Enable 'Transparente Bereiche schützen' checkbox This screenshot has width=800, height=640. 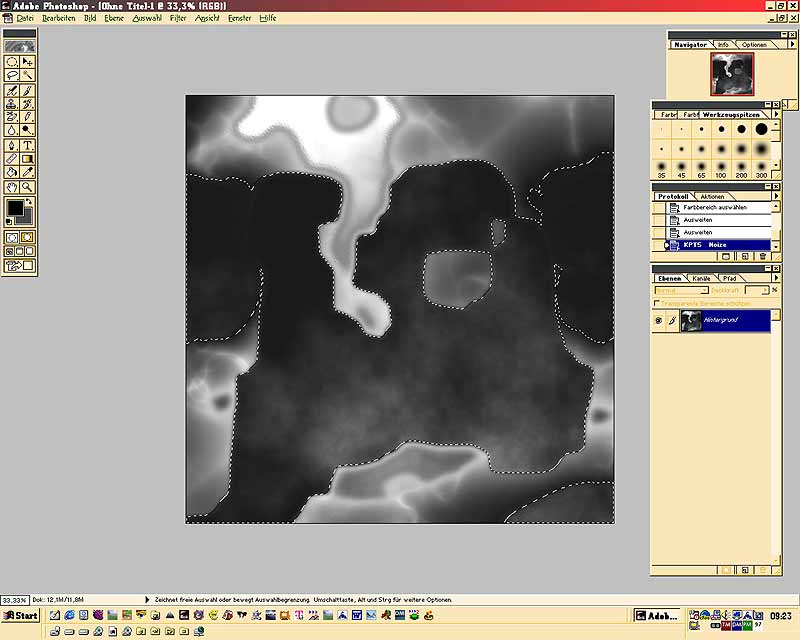click(x=656, y=303)
